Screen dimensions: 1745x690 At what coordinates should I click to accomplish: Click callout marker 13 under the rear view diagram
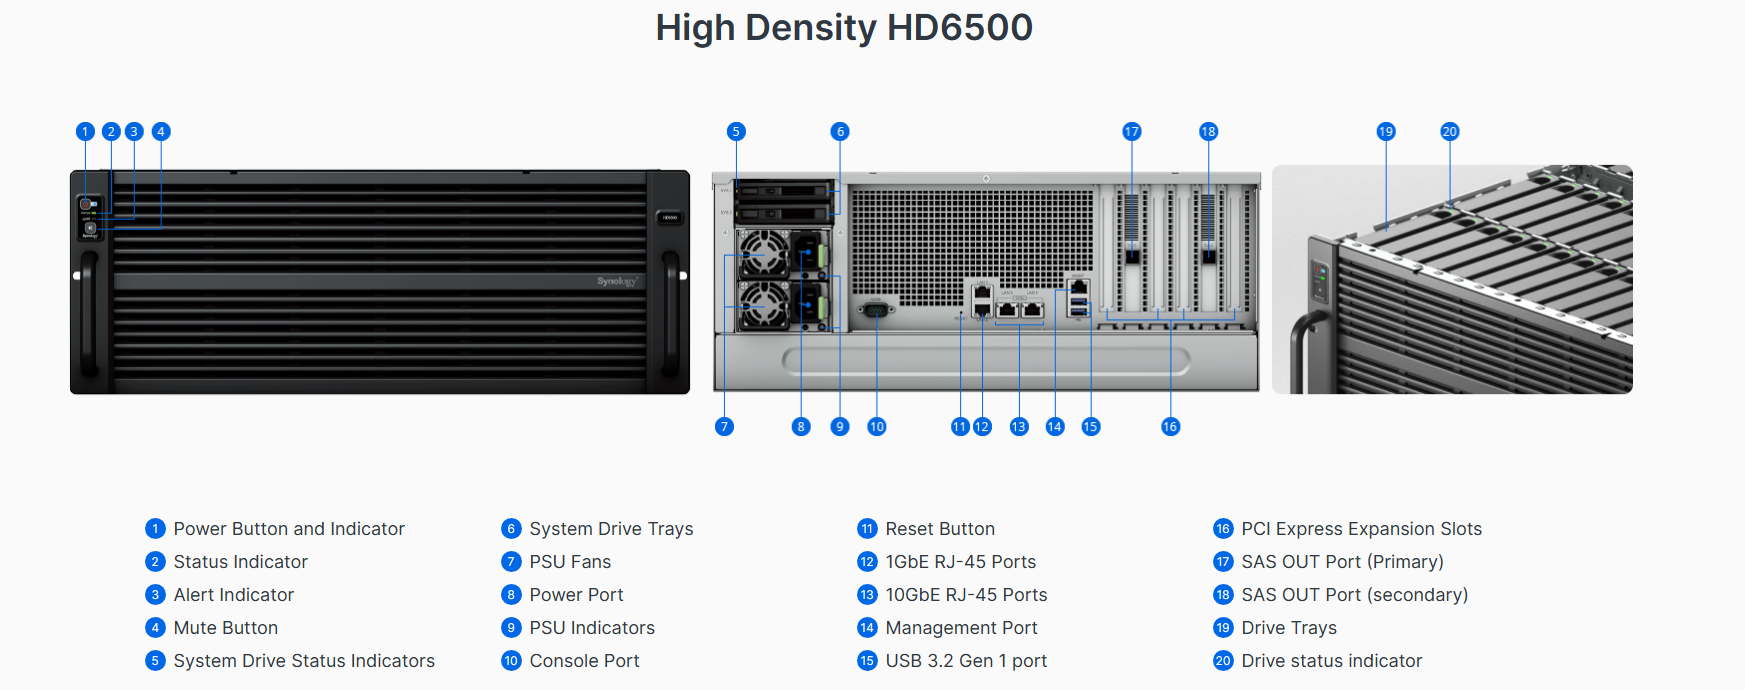click(x=1019, y=427)
